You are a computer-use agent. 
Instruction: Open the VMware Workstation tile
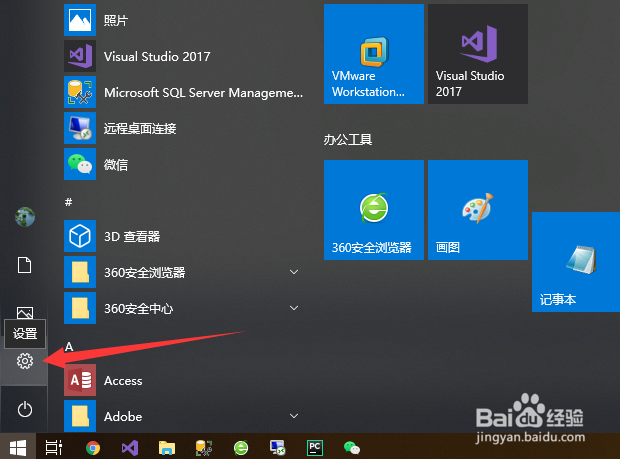click(374, 54)
